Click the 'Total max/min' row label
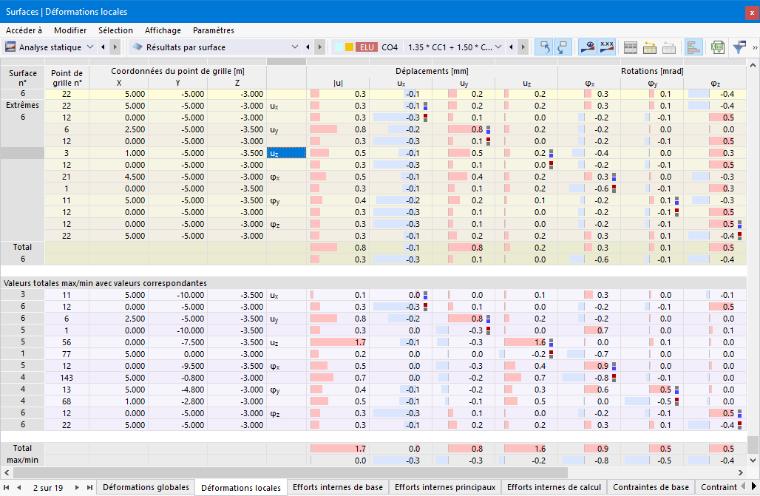This screenshot has width=760, height=496. (22, 454)
